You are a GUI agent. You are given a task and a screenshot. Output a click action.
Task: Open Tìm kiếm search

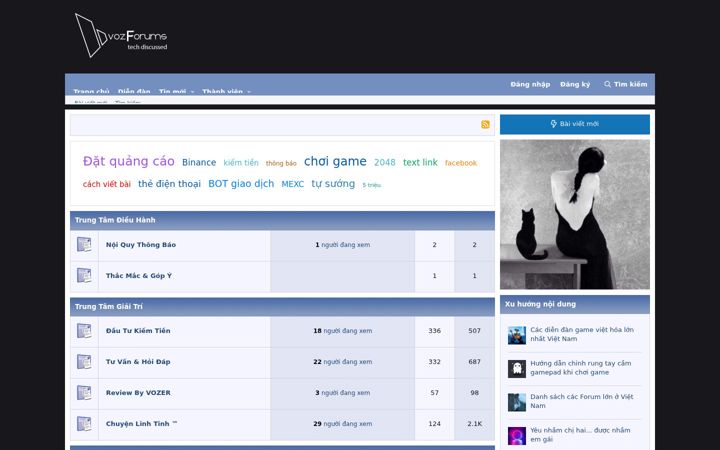(625, 84)
